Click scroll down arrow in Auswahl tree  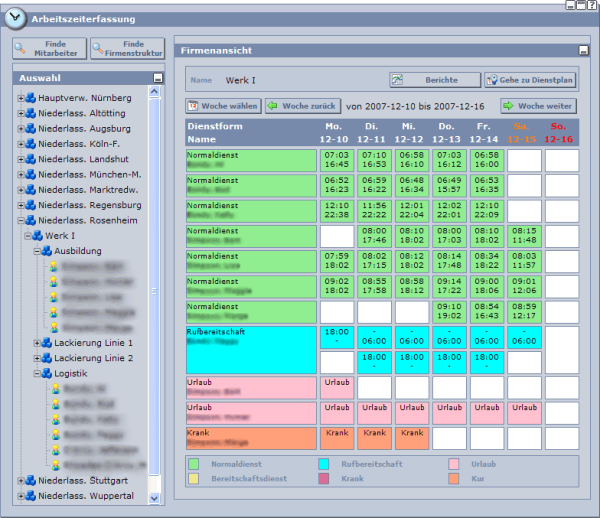154,498
